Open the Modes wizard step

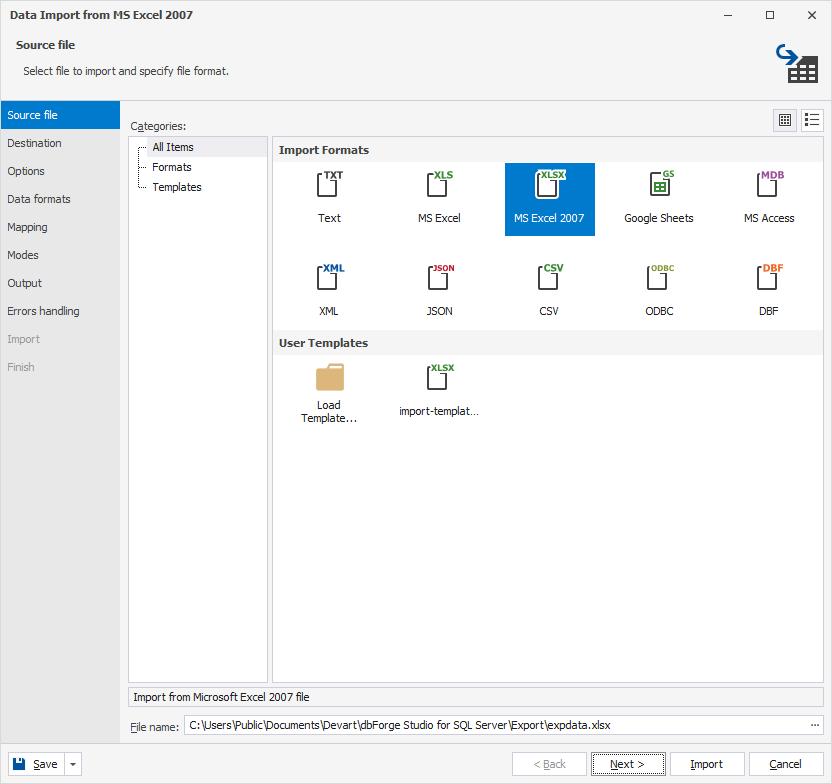coord(60,255)
